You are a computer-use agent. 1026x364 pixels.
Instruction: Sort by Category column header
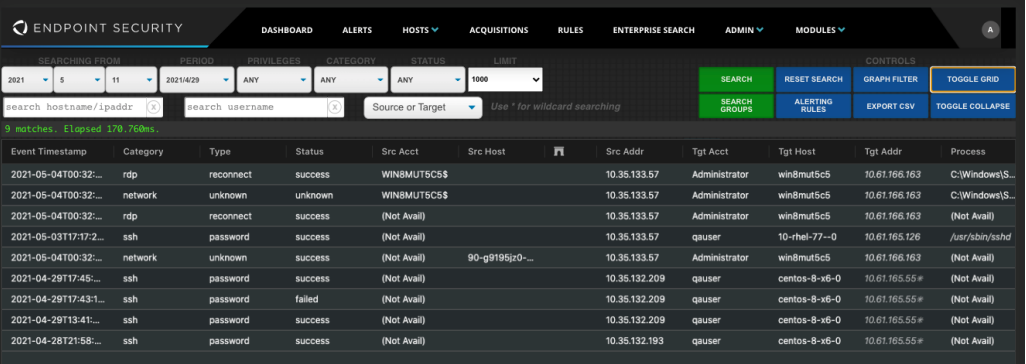tap(143, 151)
